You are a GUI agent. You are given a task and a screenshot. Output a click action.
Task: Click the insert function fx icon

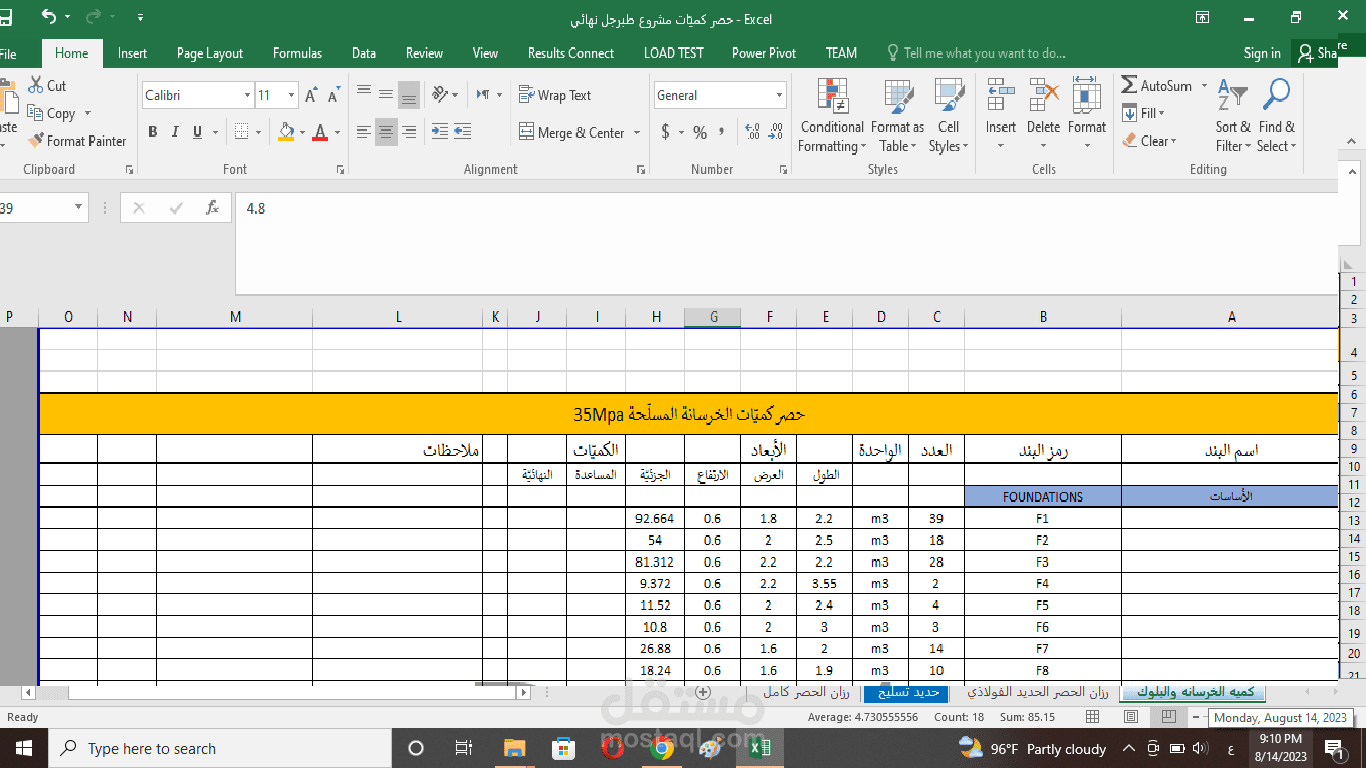coord(212,208)
